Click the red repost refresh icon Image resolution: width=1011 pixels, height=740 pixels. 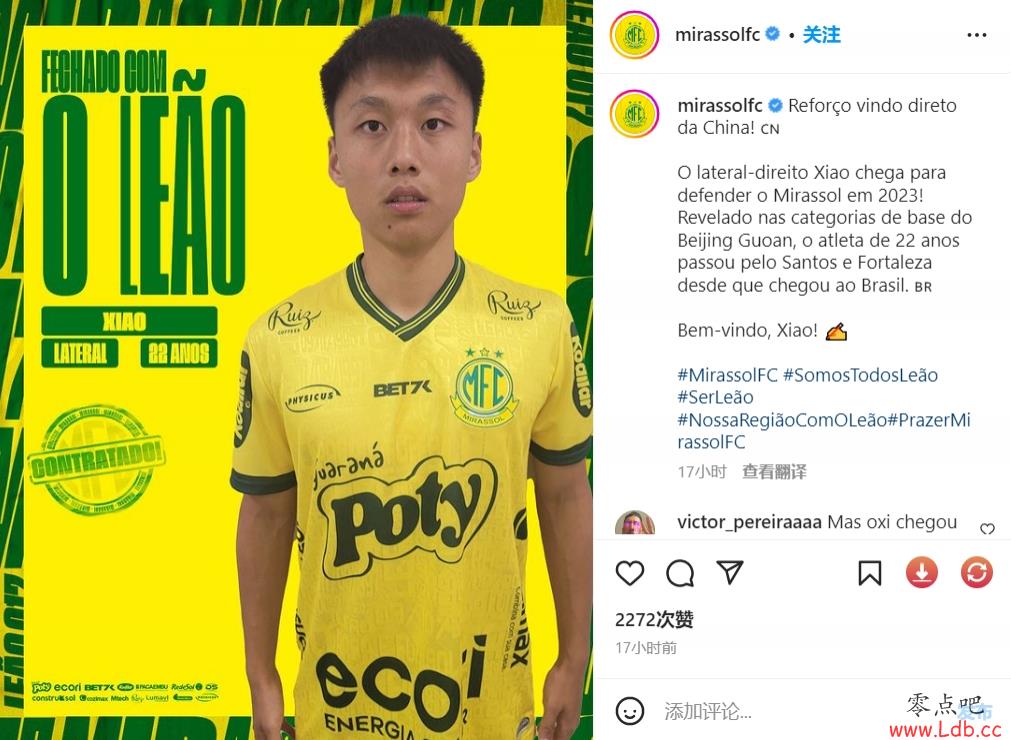coord(976,572)
